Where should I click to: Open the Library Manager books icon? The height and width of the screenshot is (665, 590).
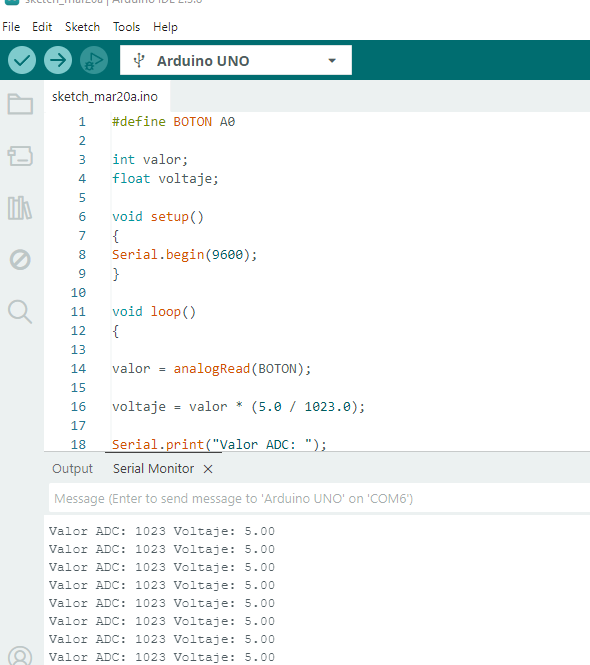pyautogui.click(x=20, y=208)
